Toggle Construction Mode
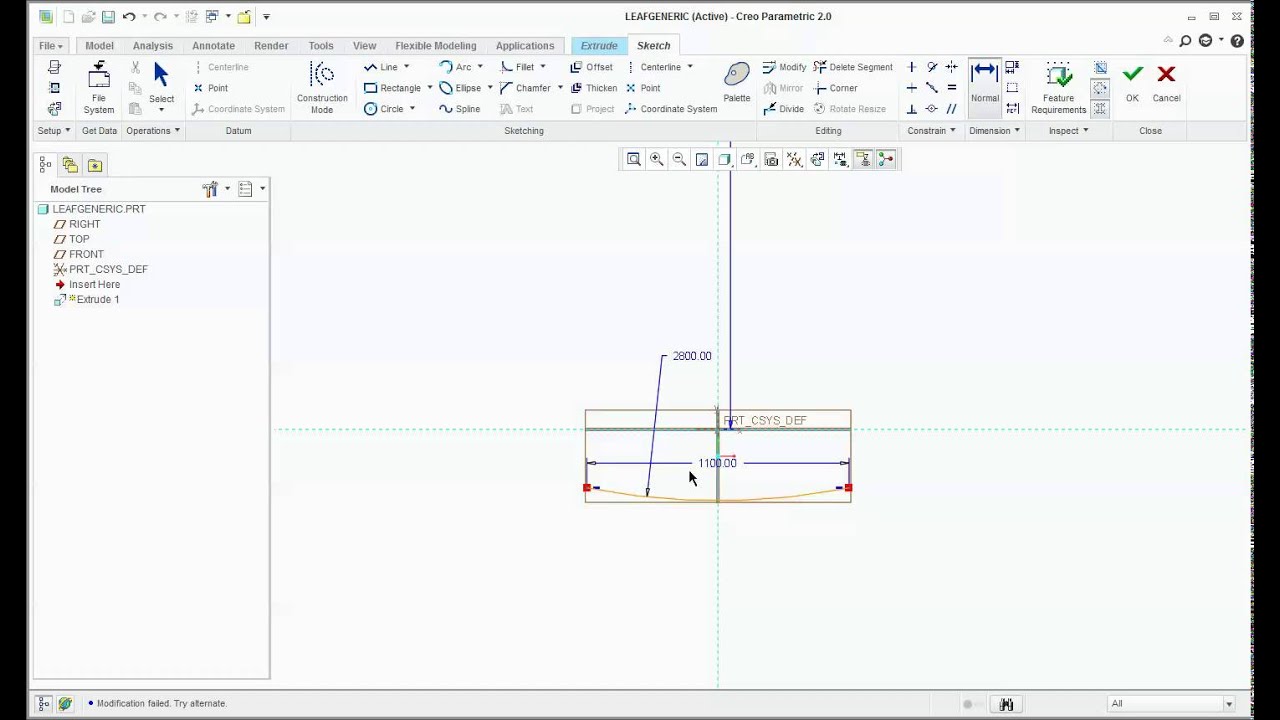The height and width of the screenshot is (720, 1280). (x=322, y=88)
